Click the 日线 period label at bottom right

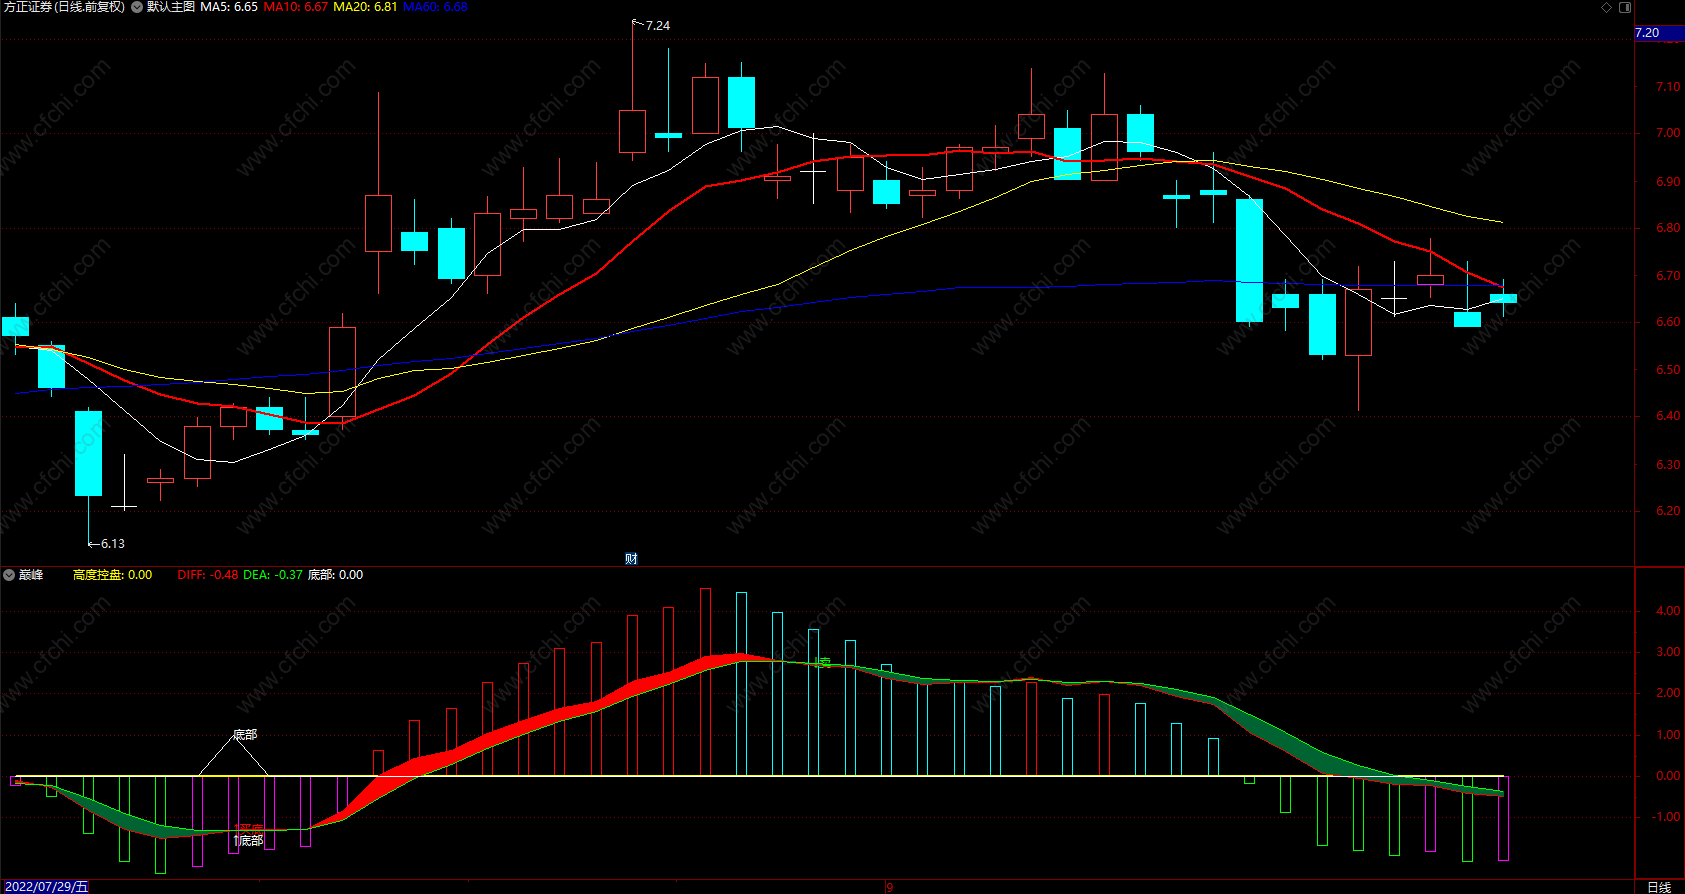[1659, 887]
